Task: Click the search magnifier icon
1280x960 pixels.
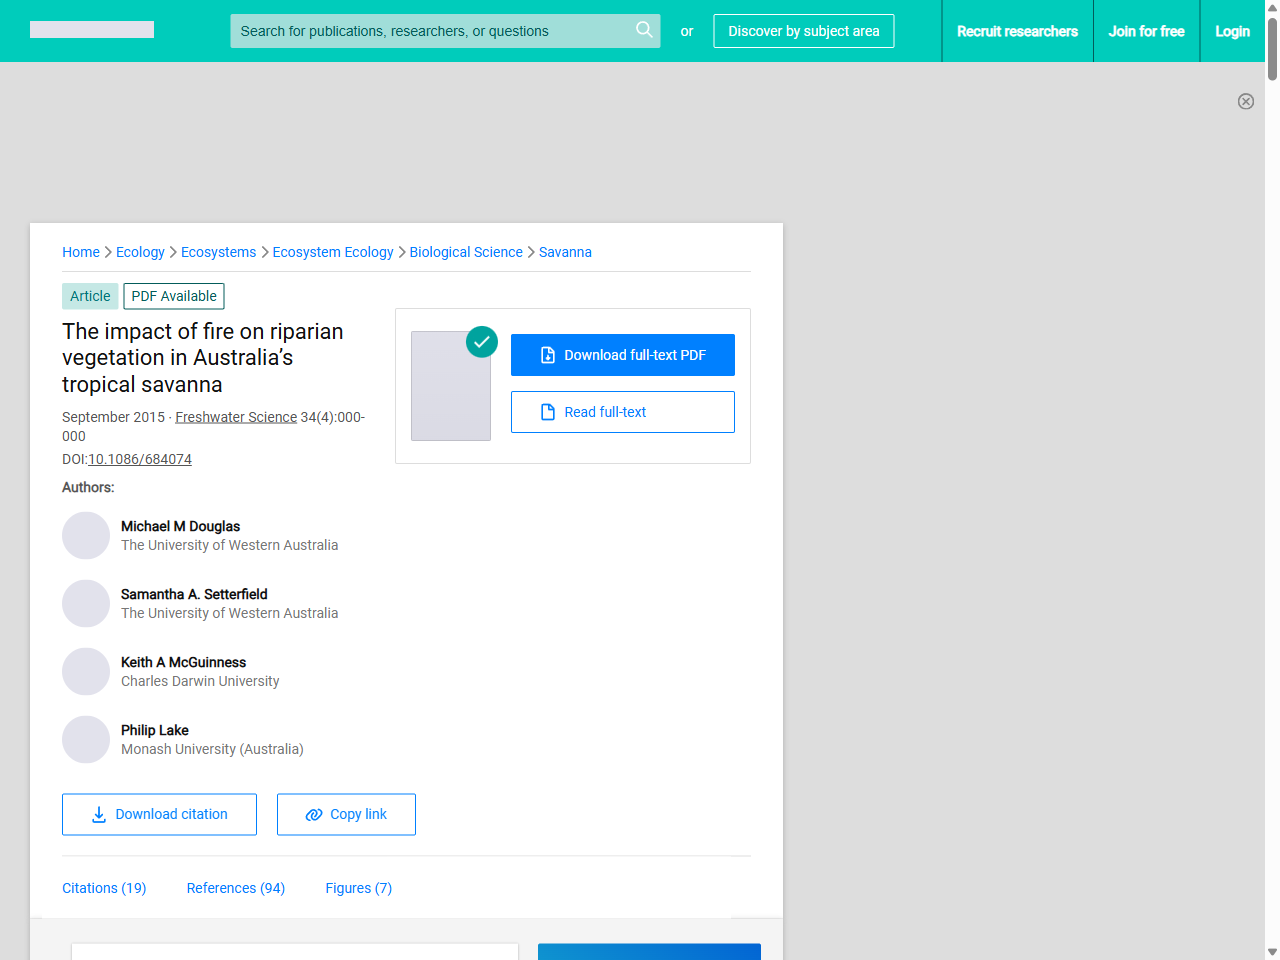Action: 644,30
